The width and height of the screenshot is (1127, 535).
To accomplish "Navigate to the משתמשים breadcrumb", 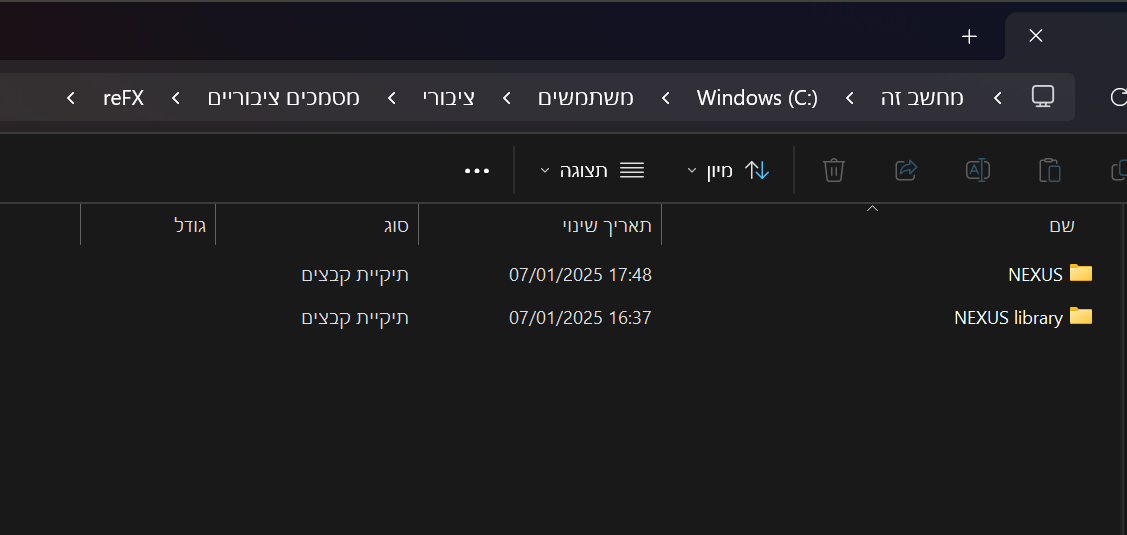I will (586, 98).
